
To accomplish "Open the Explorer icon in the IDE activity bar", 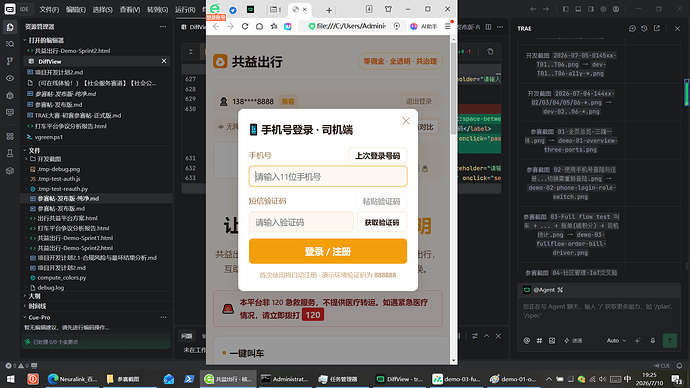I will pyautogui.click(x=10, y=27).
